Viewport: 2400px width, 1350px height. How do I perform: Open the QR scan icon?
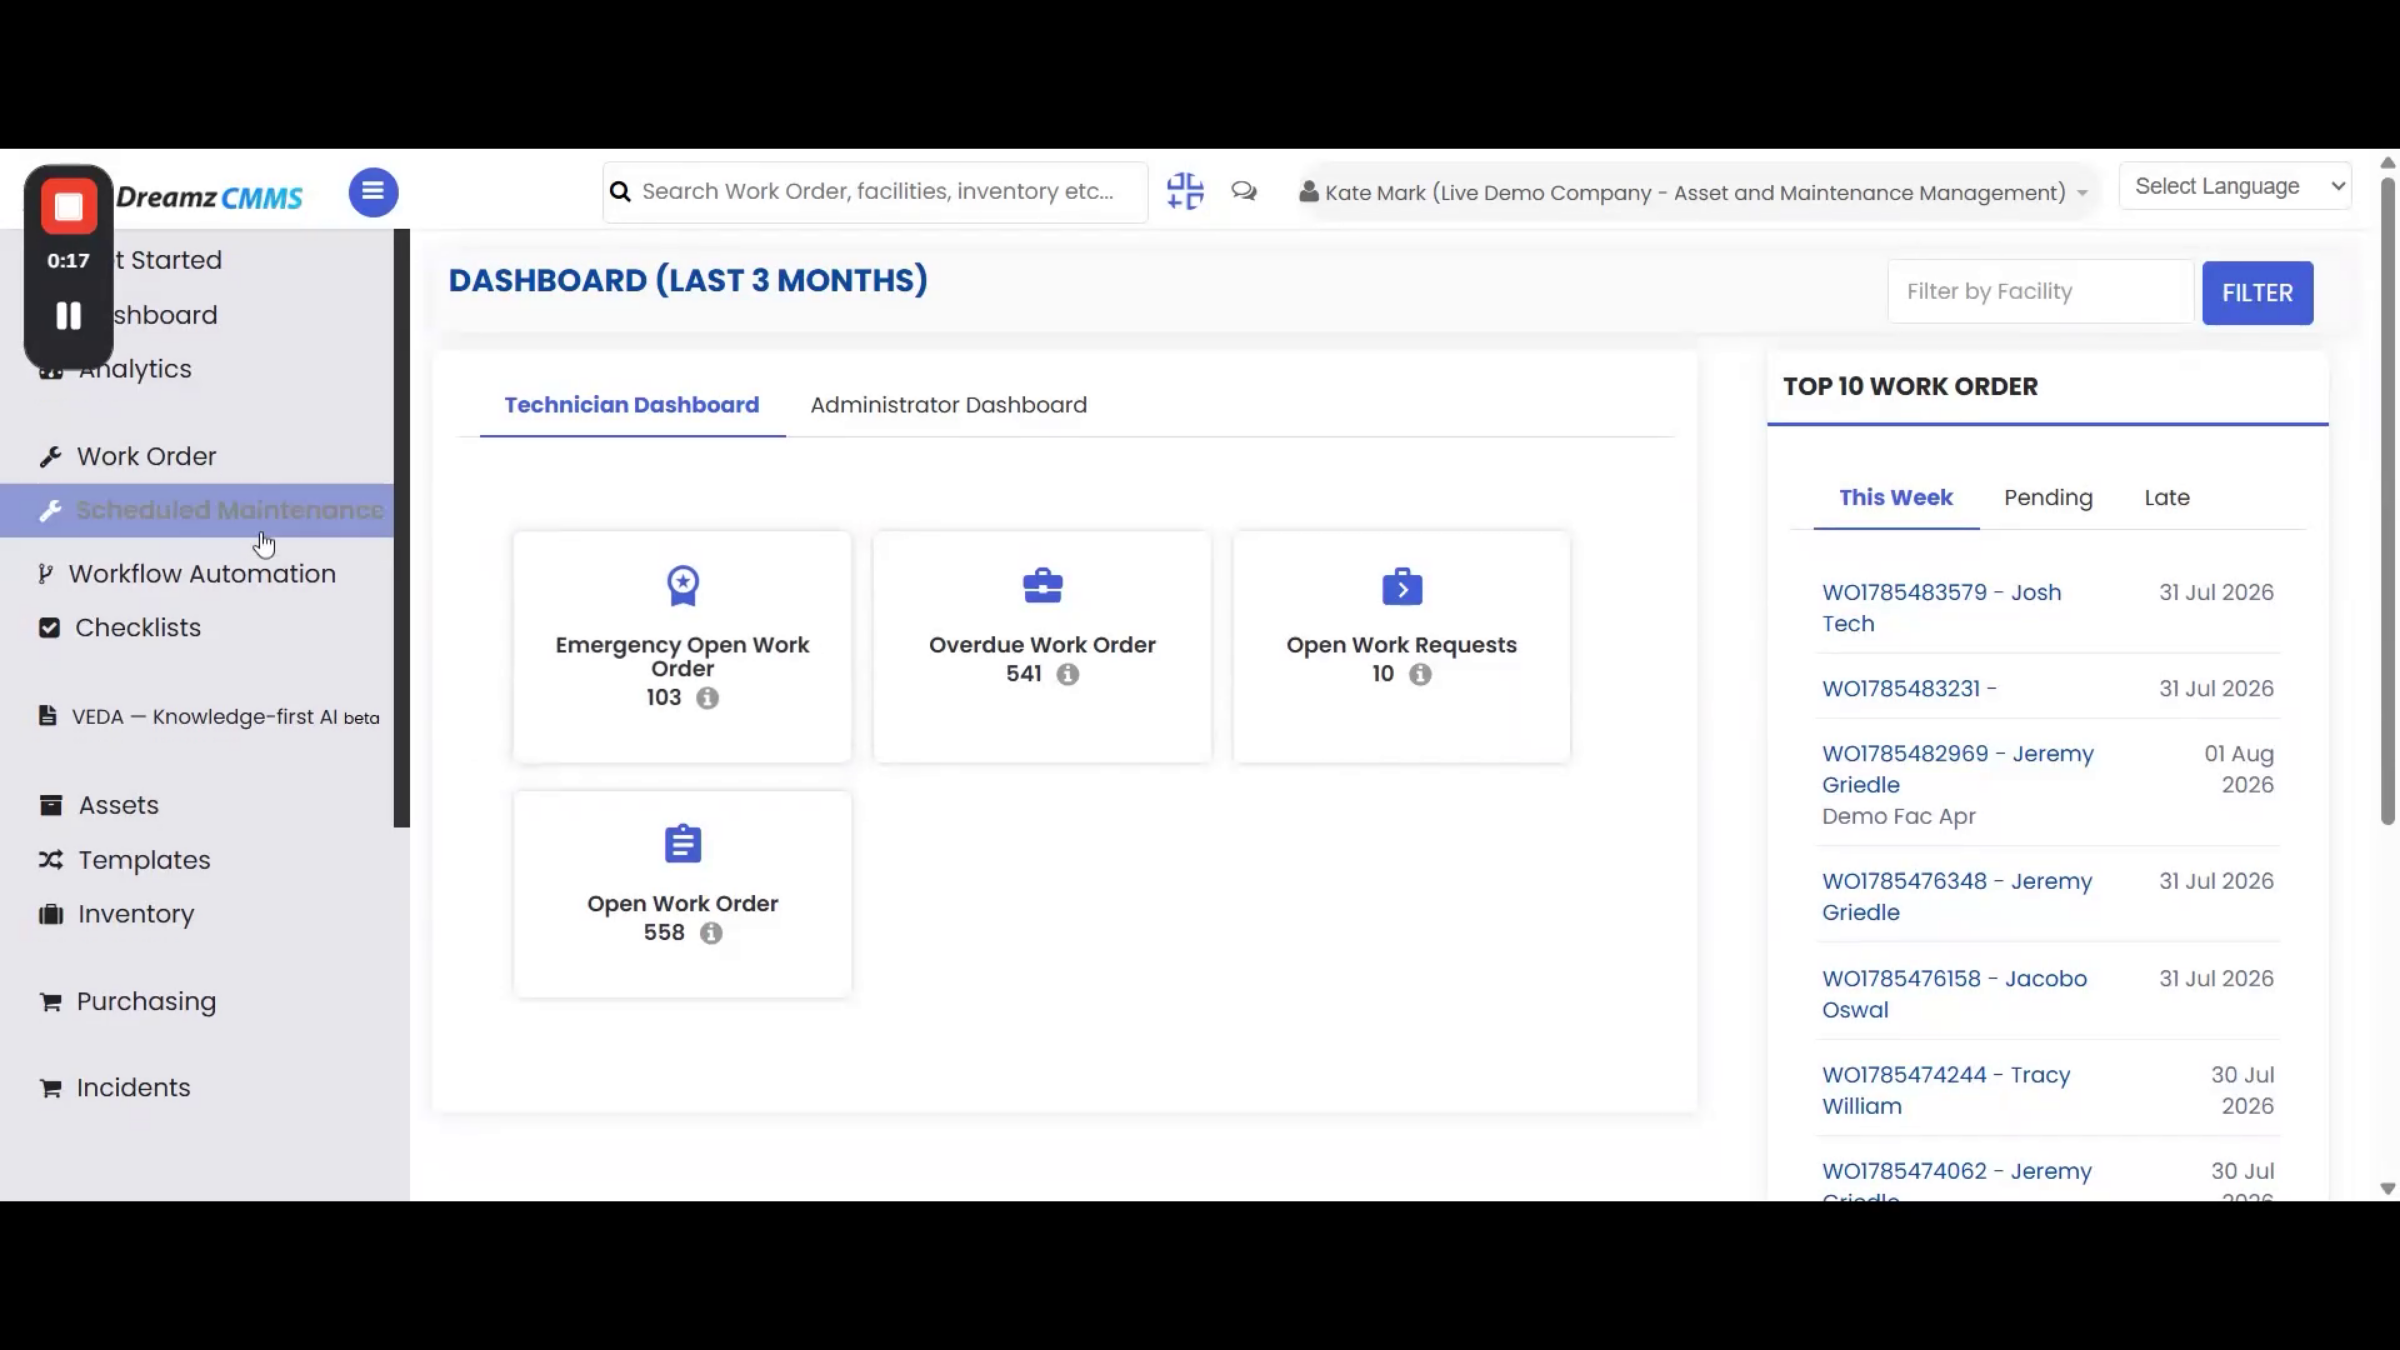1185,191
